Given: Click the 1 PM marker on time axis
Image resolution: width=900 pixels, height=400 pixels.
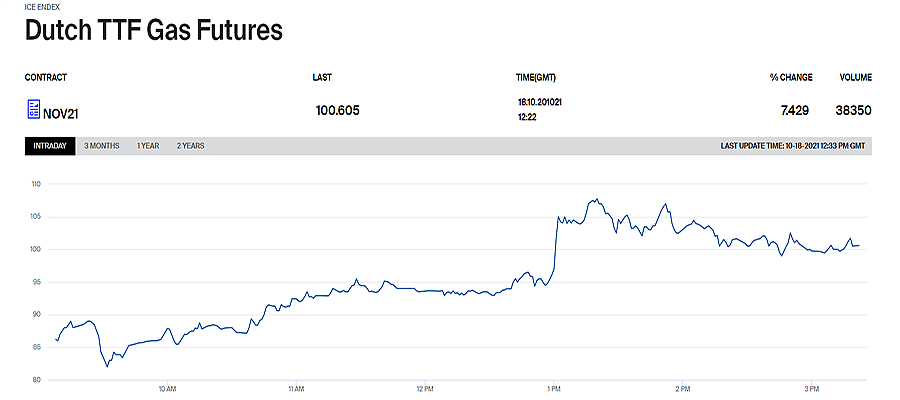Looking at the screenshot, I should point(553,389).
